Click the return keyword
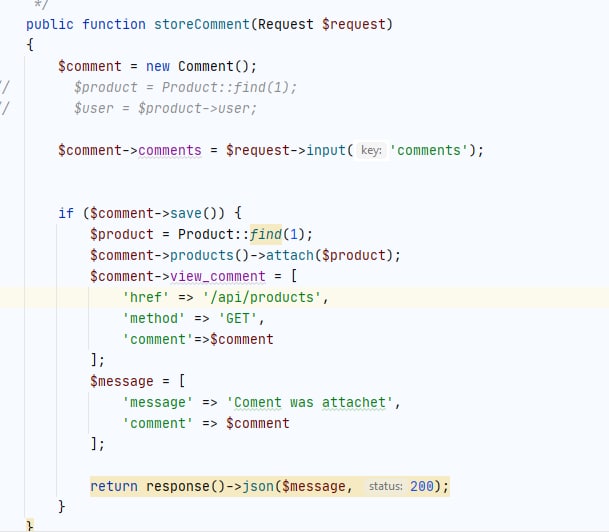Image resolution: width=609 pixels, height=532 pixels. coord(114,486)
